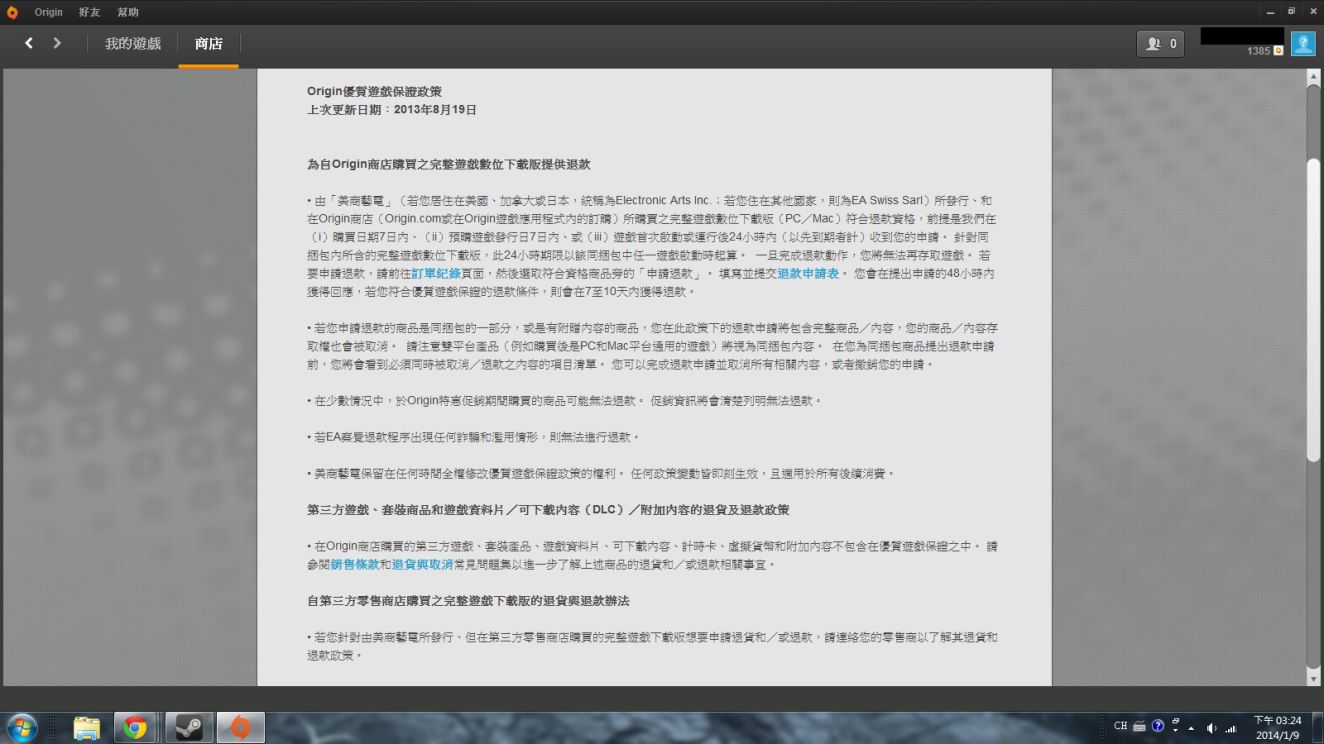The height and width of the screenshot is (744, 1324).
Task: Open the 訂單紀錄 link
Action: (x=436, y=273)
